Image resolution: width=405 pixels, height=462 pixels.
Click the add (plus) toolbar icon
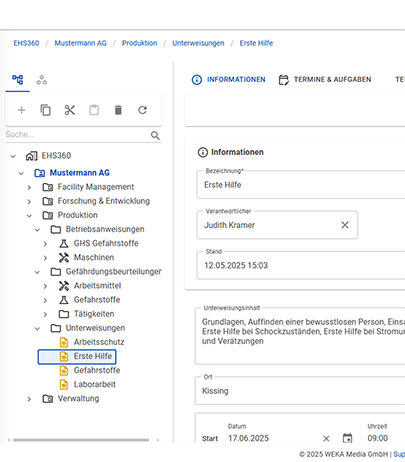pos(21,110)
